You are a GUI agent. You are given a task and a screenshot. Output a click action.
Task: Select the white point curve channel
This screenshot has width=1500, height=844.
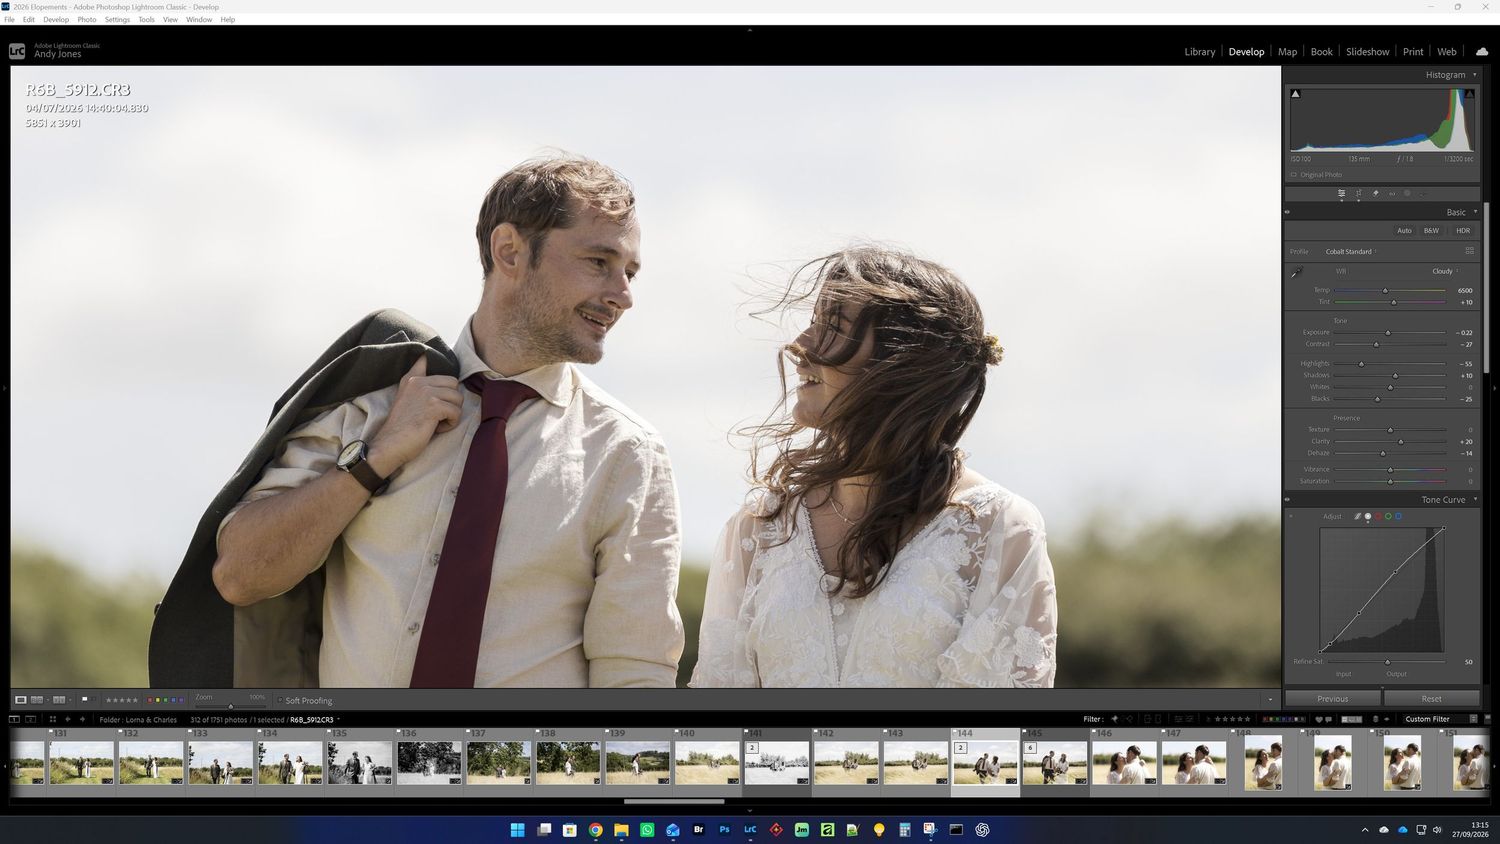(1368, 517)
